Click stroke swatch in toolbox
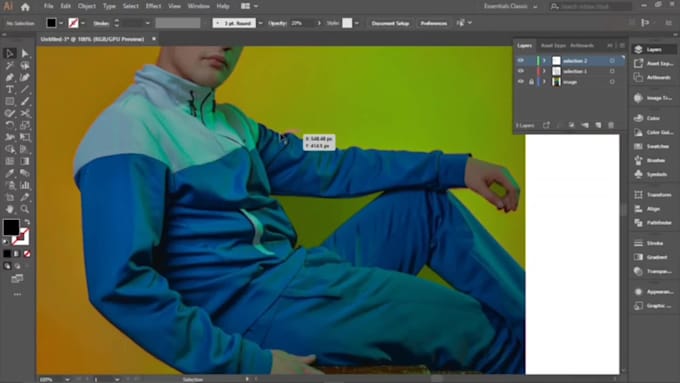680x383 pixels. pos(21,237)
